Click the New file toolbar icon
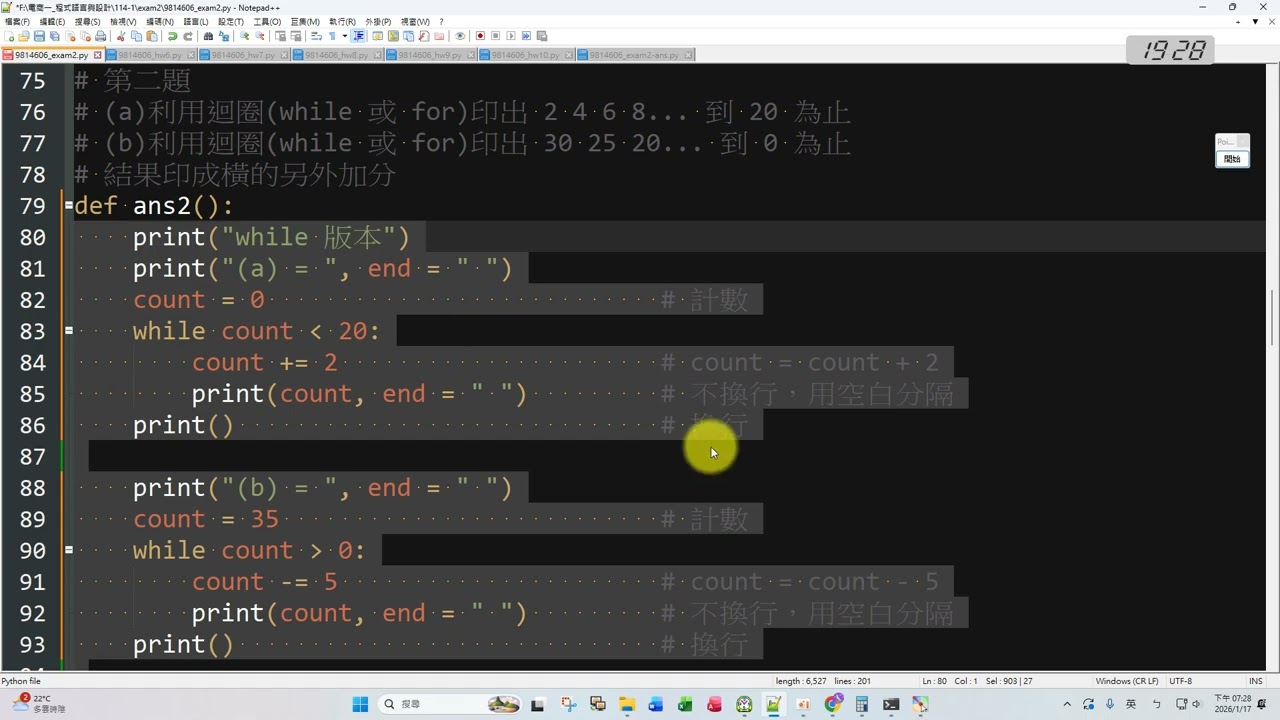Viewport: 1280px width, 720px height. tap(9, 36)
